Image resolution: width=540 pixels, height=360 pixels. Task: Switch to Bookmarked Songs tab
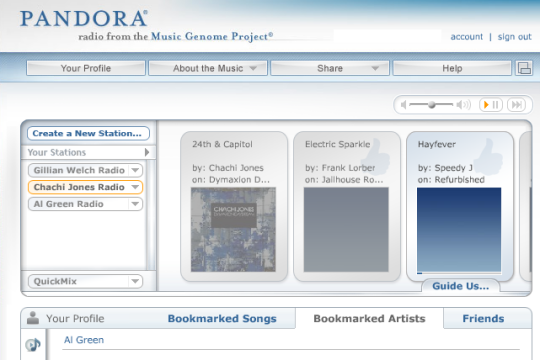tap(222, 318)
